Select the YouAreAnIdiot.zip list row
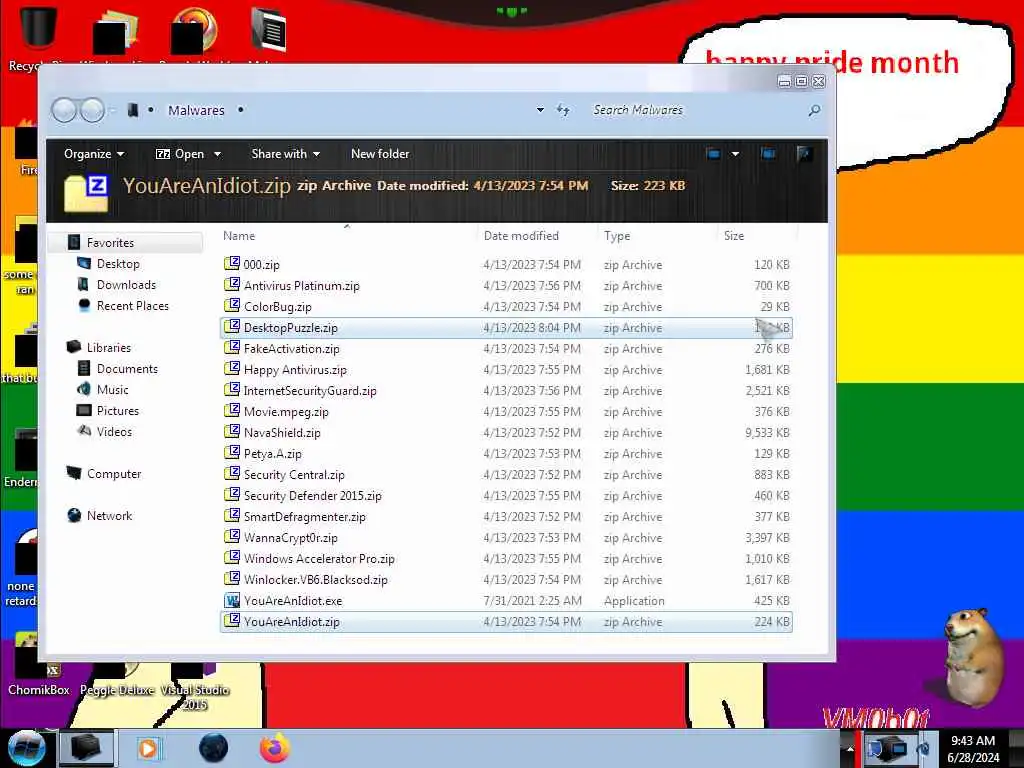 click(x=506, y=622)
